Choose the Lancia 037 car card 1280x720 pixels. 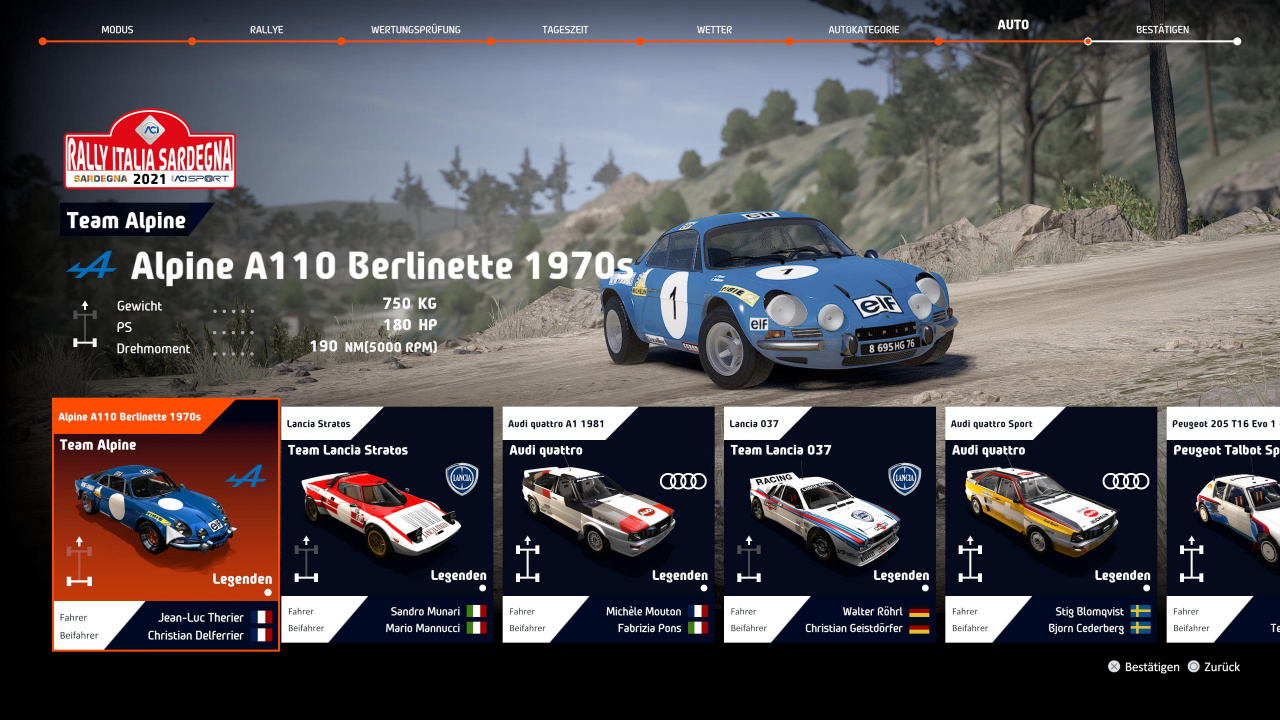click(830, 525)
